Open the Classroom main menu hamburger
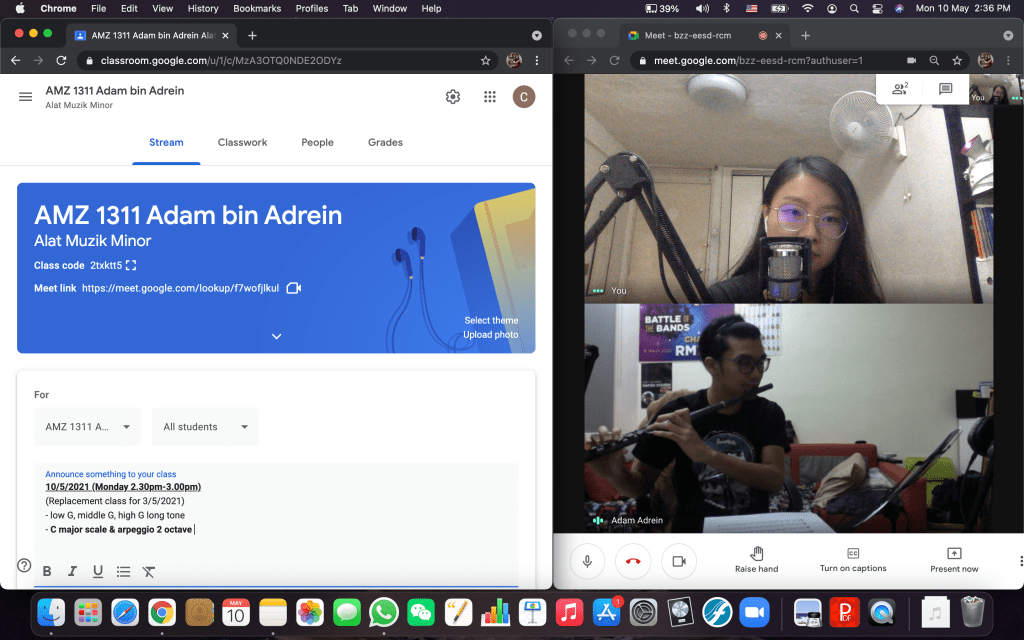Image resolution: width=1024 pixels, height=640 pixels. [25, 96]
